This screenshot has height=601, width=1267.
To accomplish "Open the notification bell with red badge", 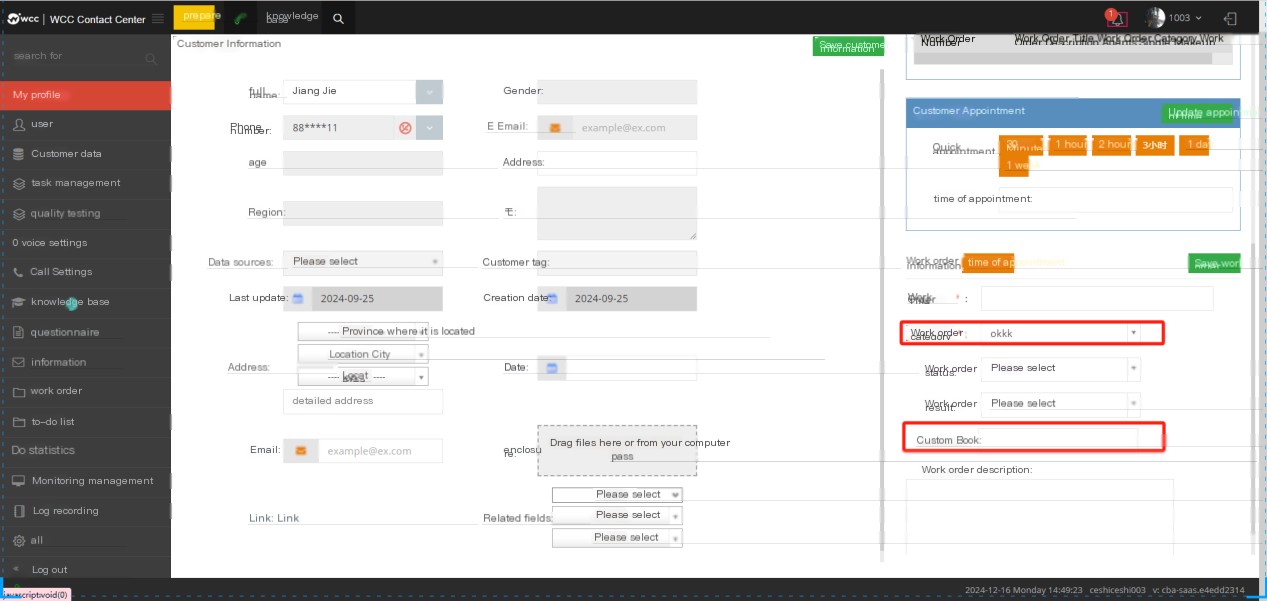I will point(1117,18).
